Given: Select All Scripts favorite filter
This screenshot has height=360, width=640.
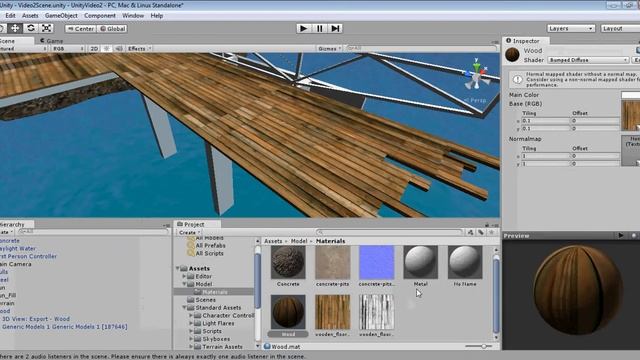Looking at the screenshot, I should [209, 253].
